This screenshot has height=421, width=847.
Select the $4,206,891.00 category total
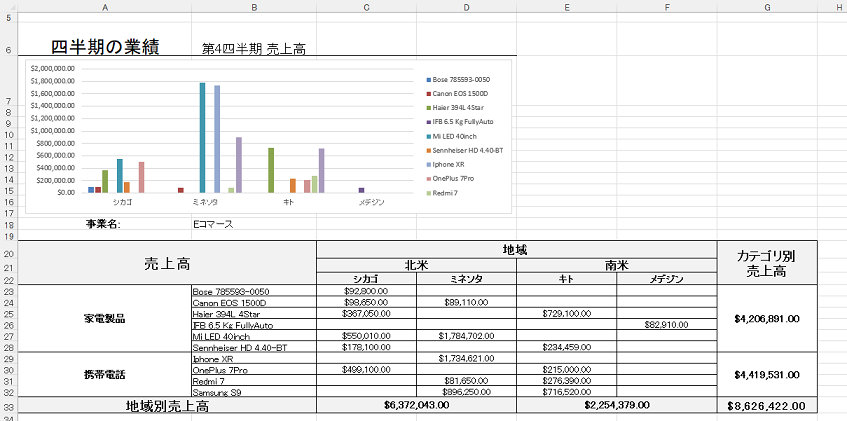767,319
